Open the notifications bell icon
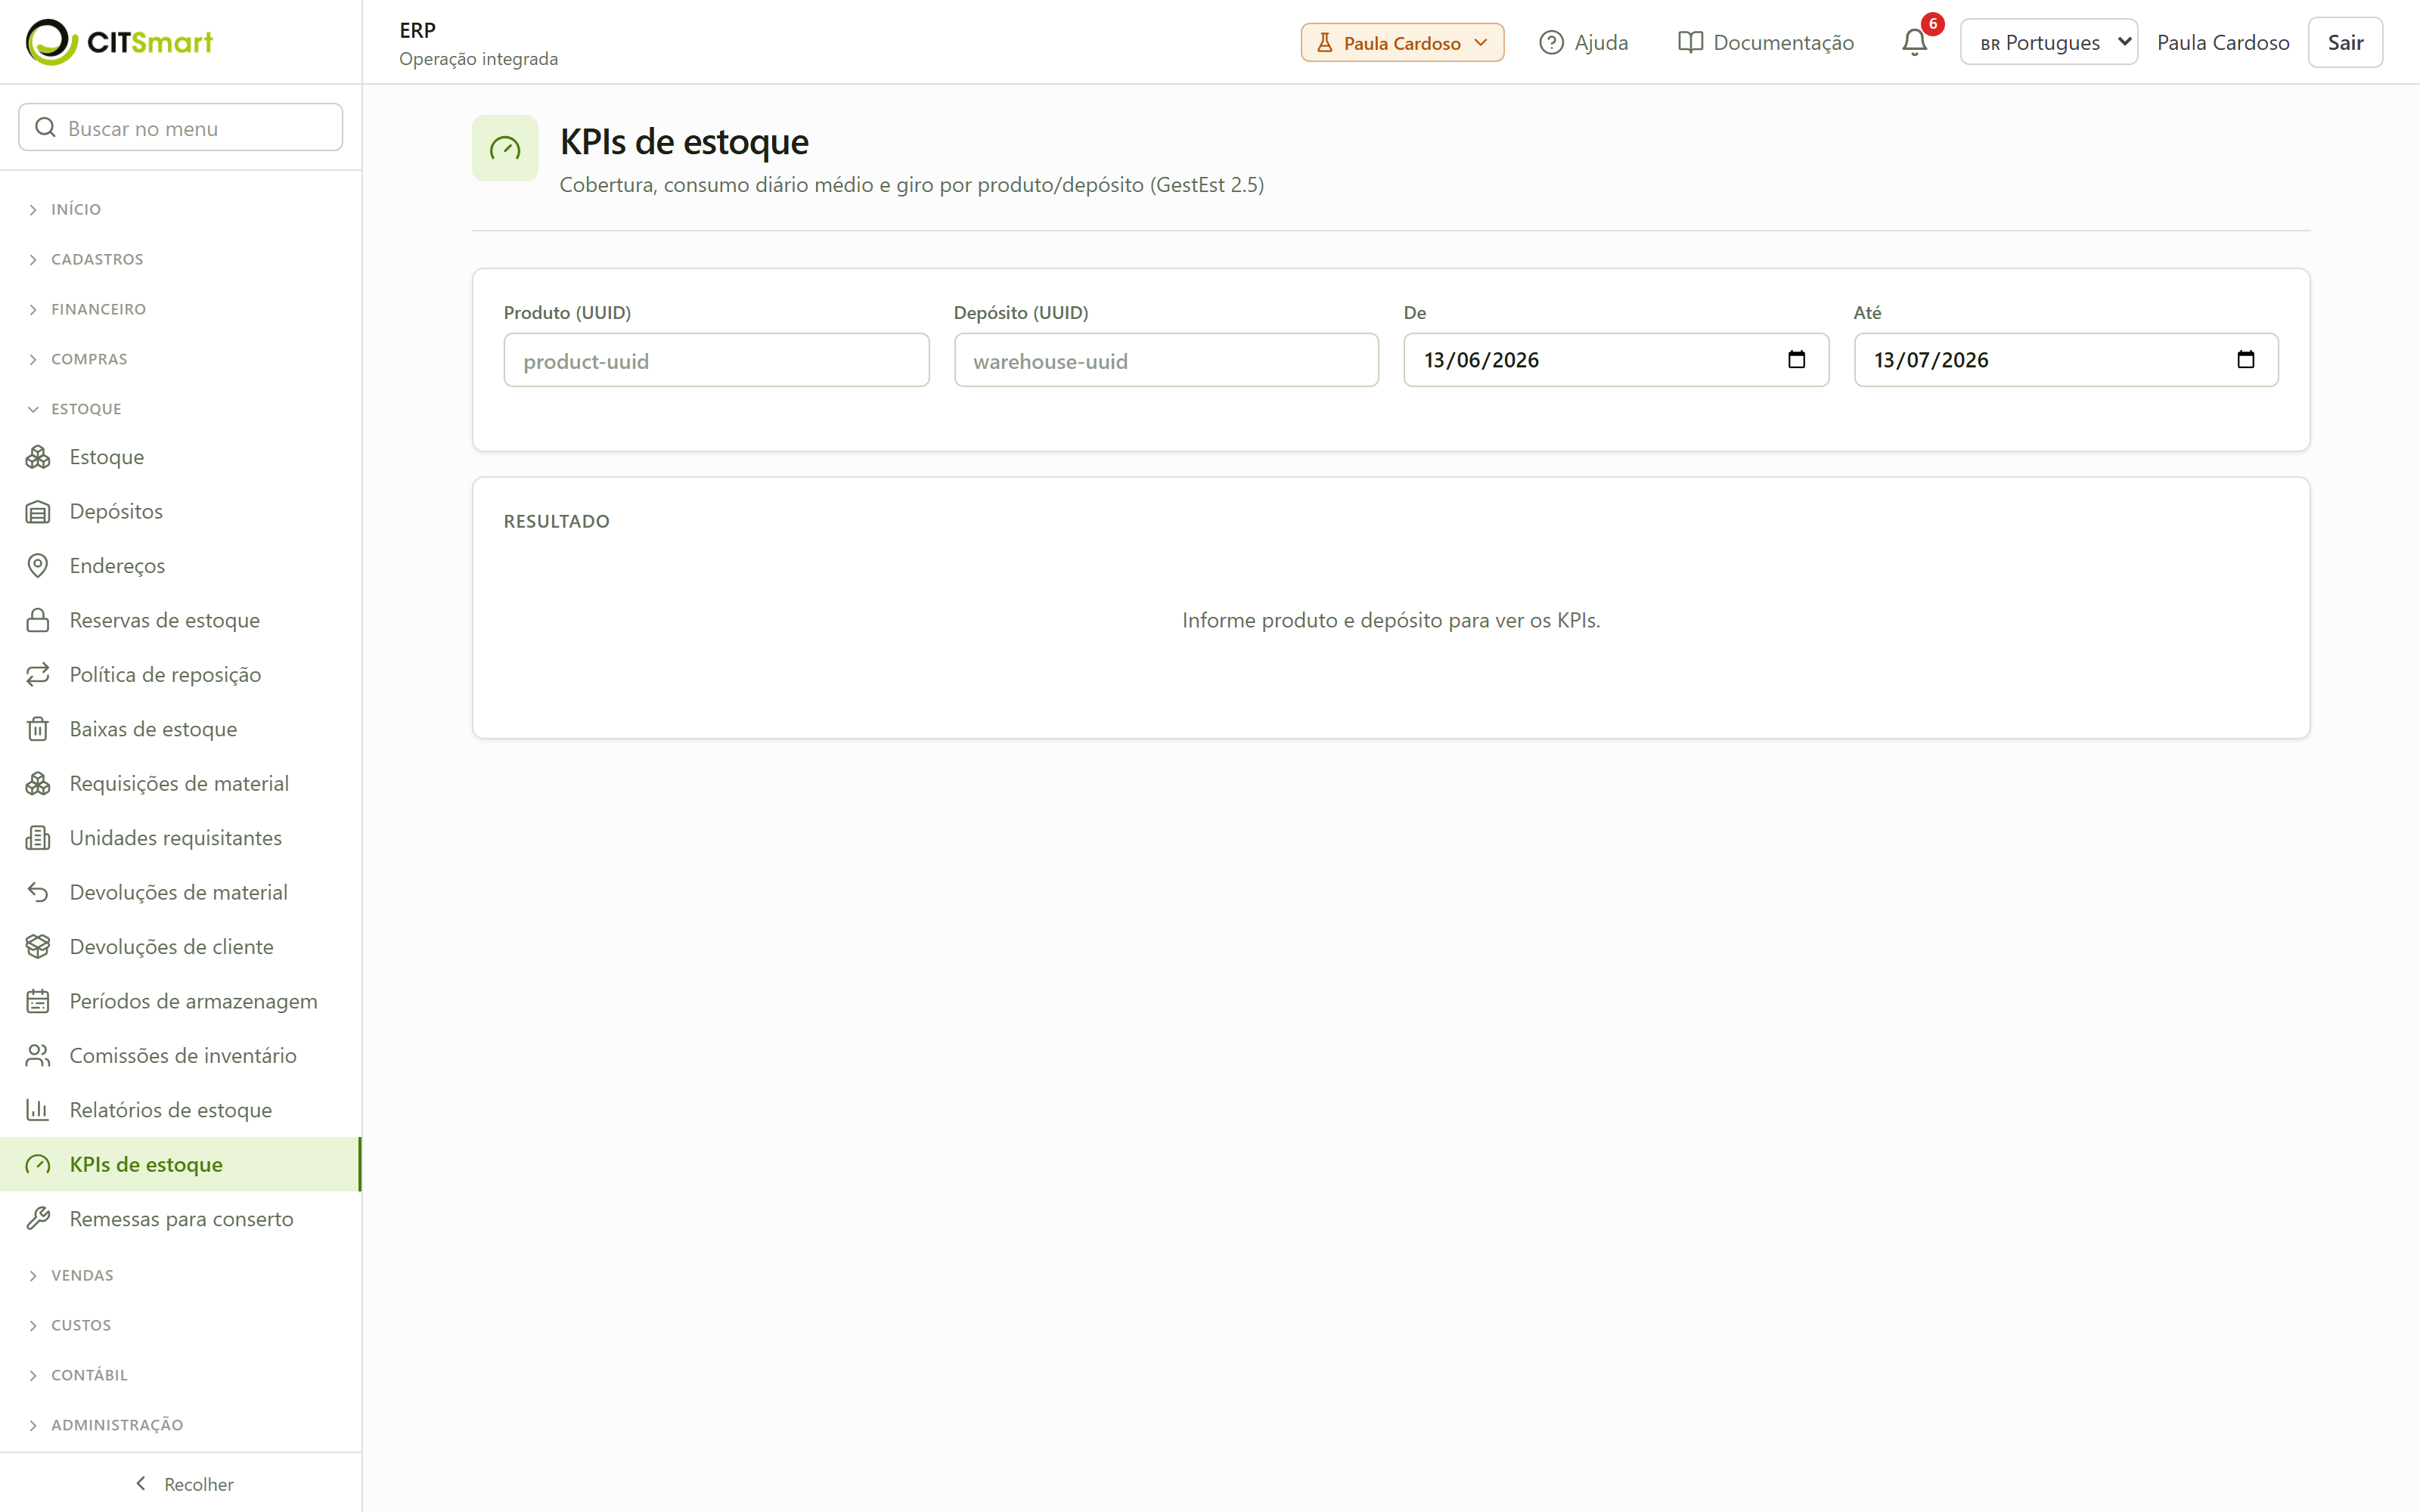Image resolution: width=2420 pixels, height=1512 pixels. click(1914, 42)
